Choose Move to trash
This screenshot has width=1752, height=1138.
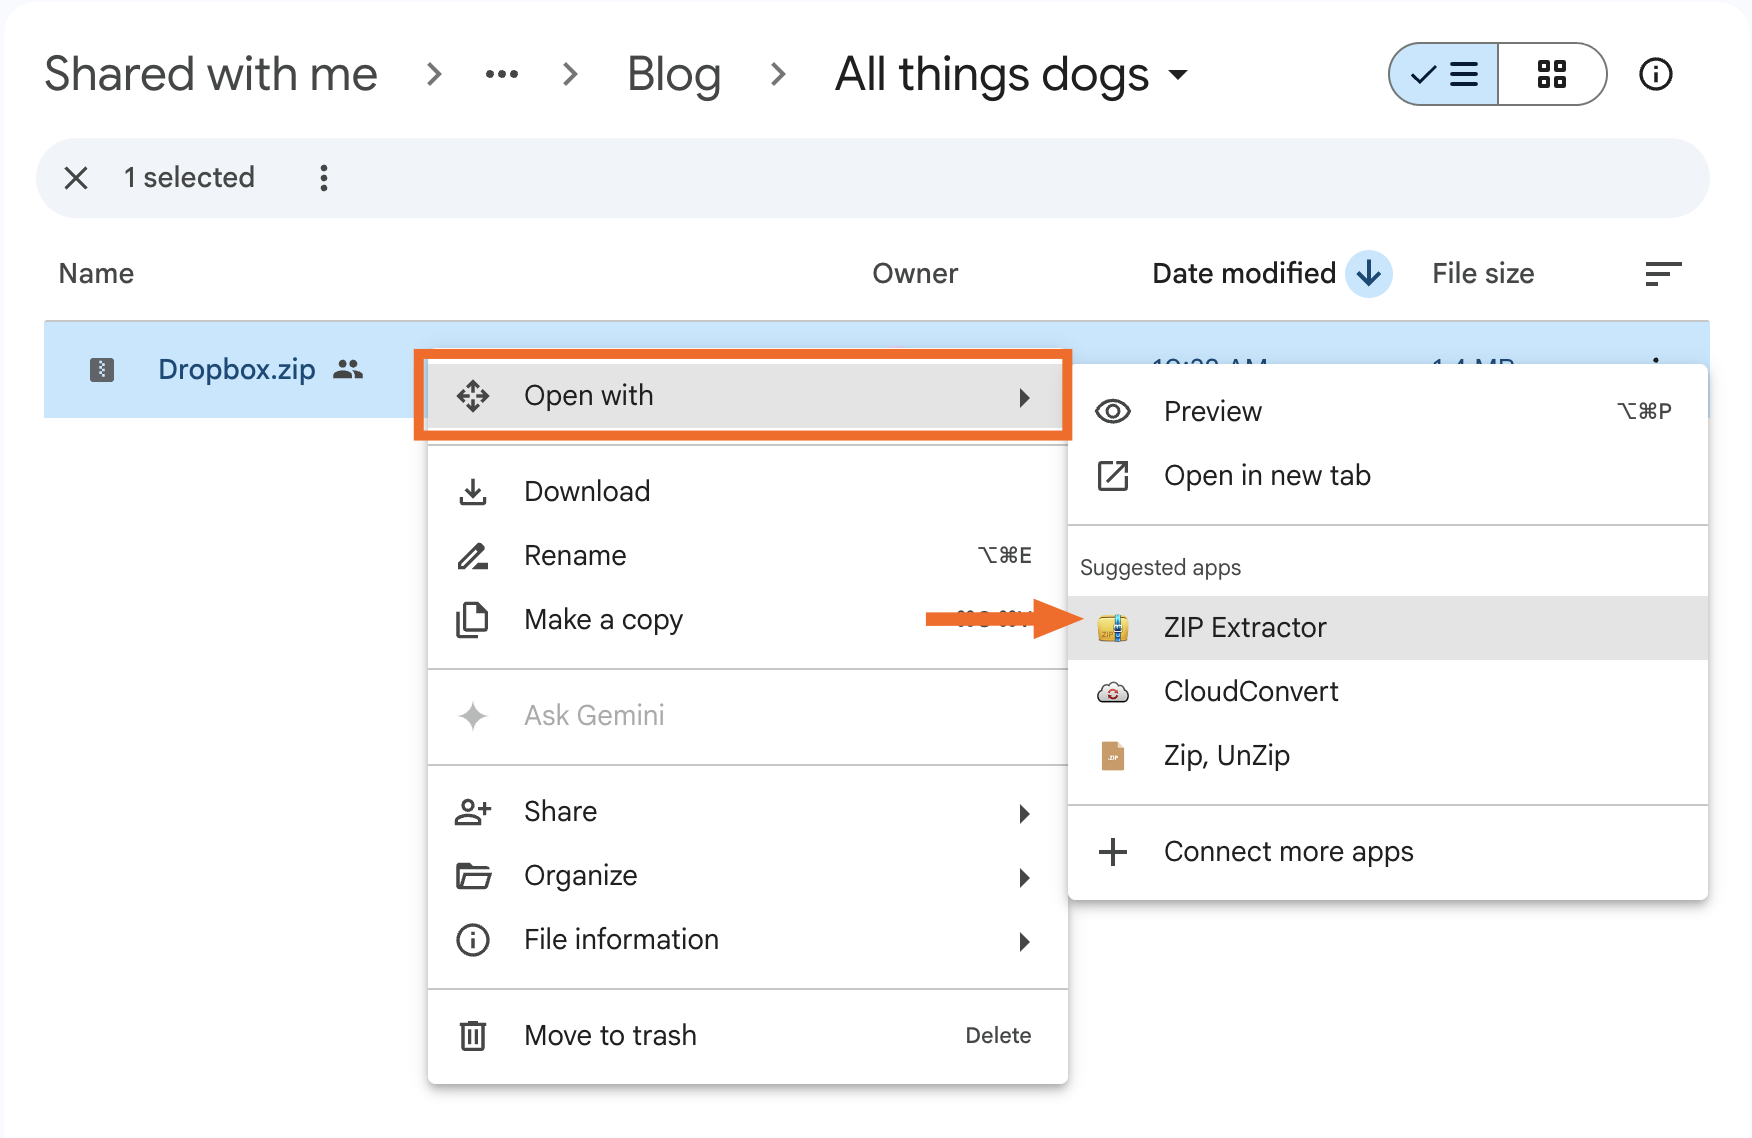click(x=747, y=1035)
